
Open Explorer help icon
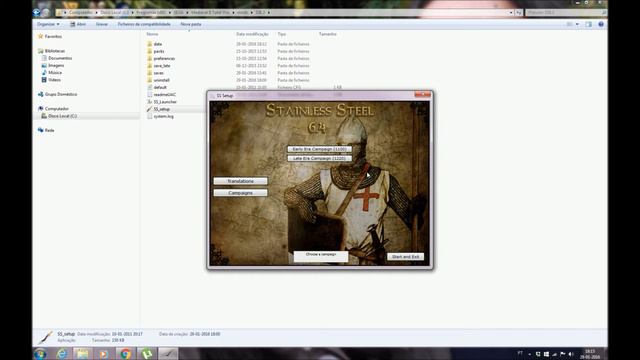point(601,24)
